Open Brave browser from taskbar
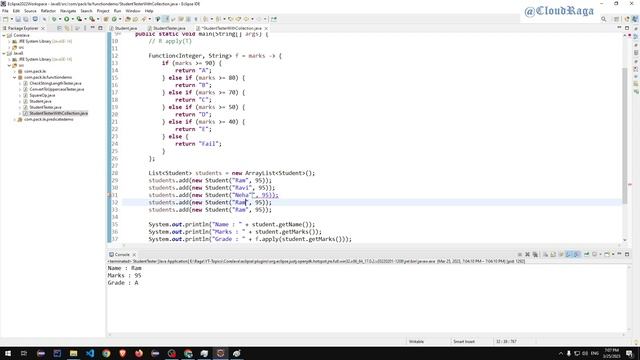640x360 pixels. coord(122,353)
